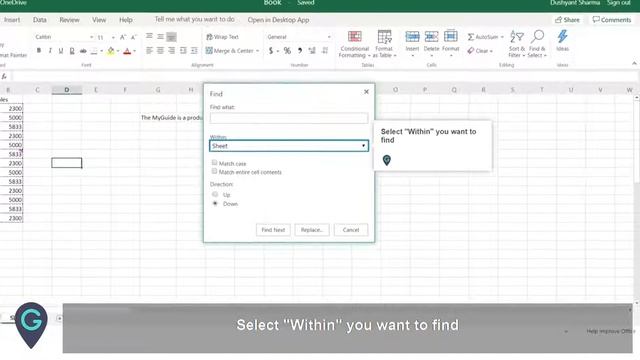Select column header D

[67, 90]
